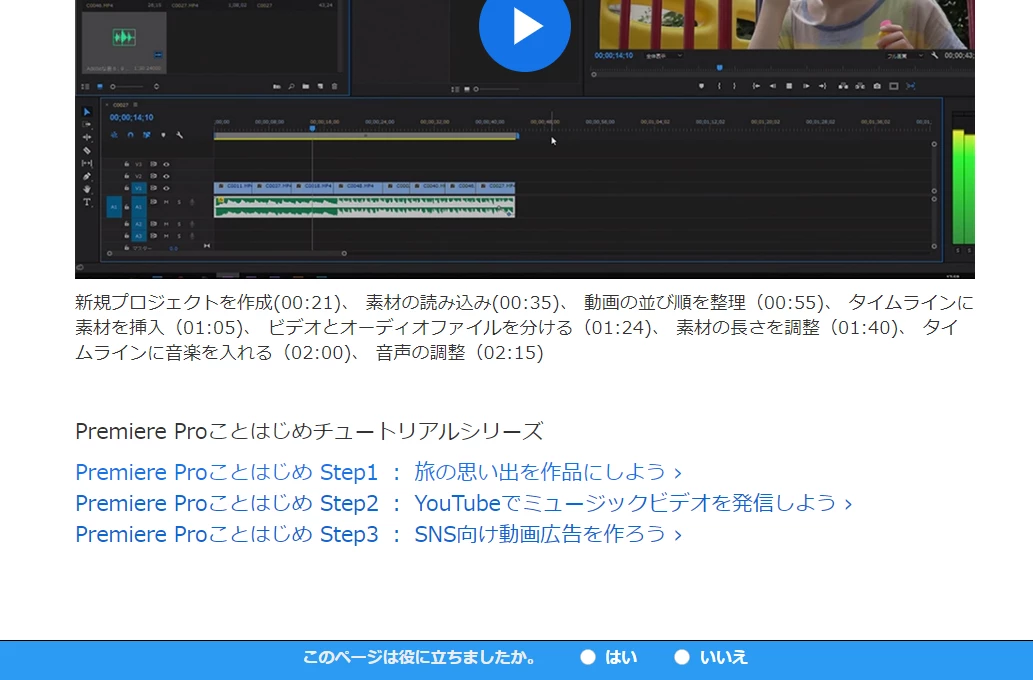This screenshot has height=680, width=1033.
Task: Click the text 音声の調整（02:15)
Action: [x=459, y=353]
